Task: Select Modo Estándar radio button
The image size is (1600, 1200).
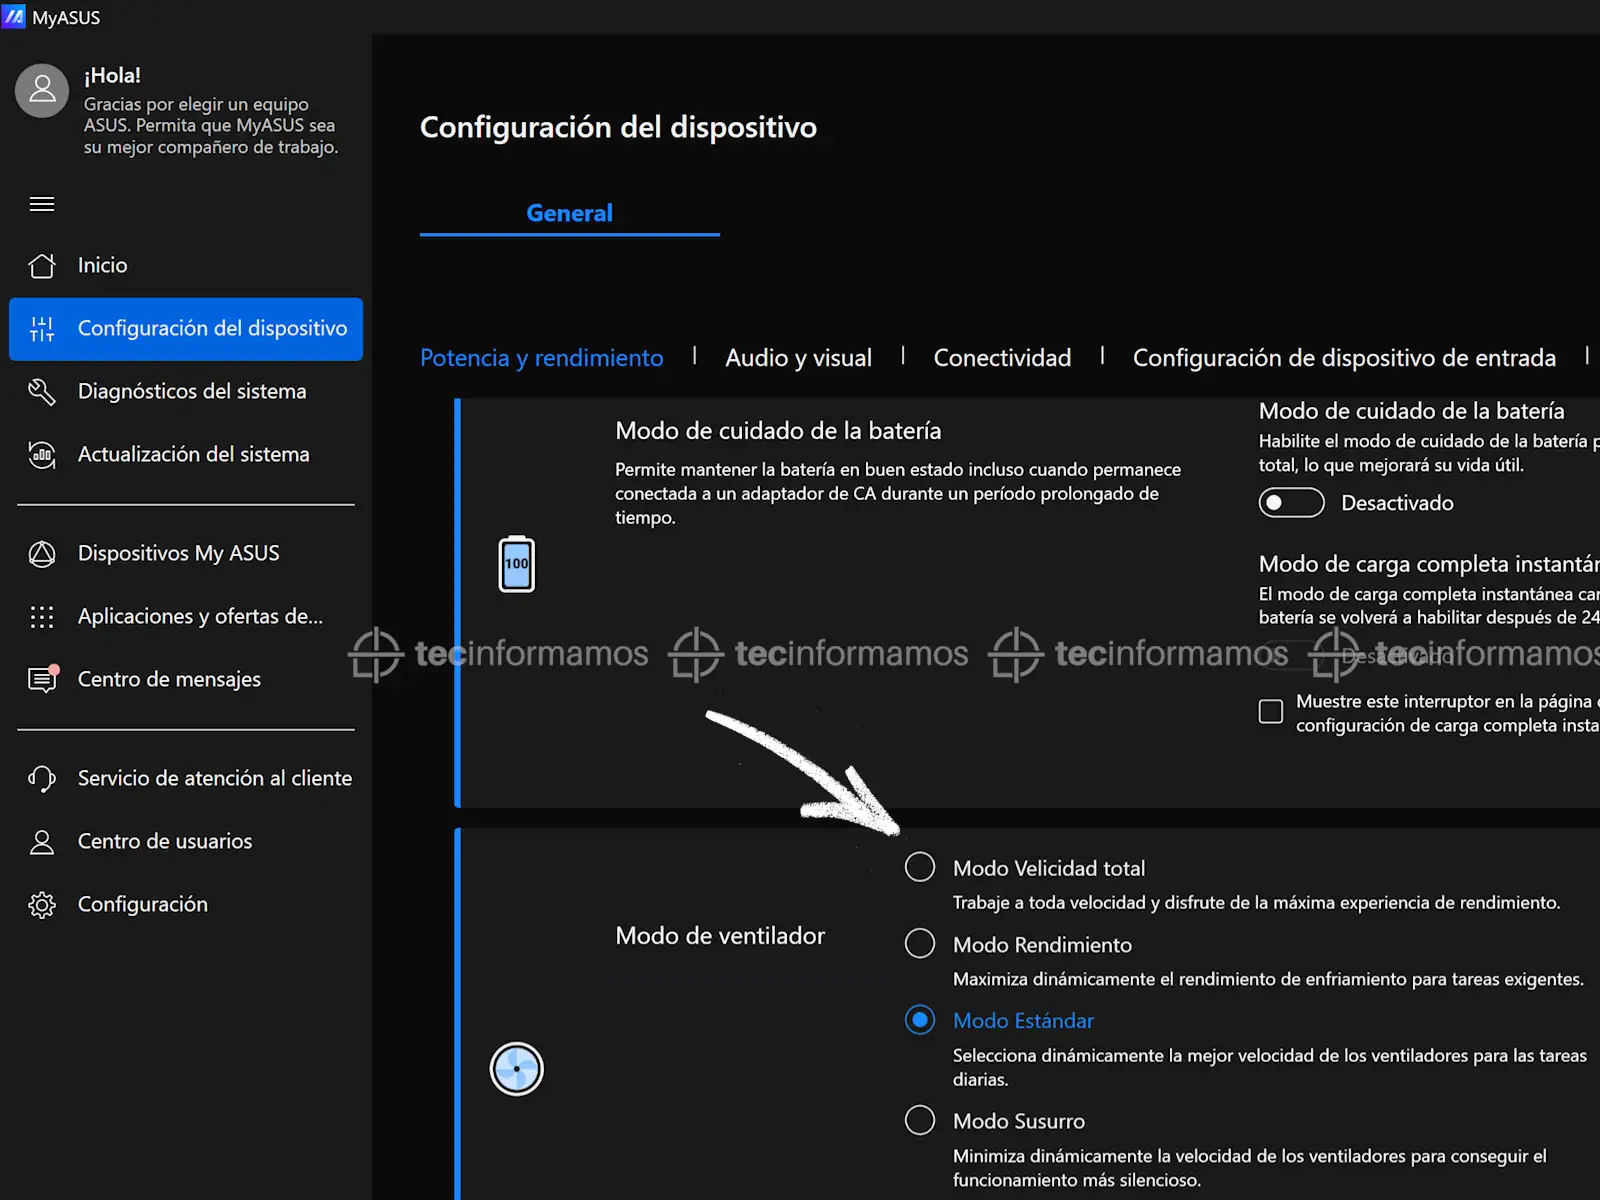Action: [920, 1020]
